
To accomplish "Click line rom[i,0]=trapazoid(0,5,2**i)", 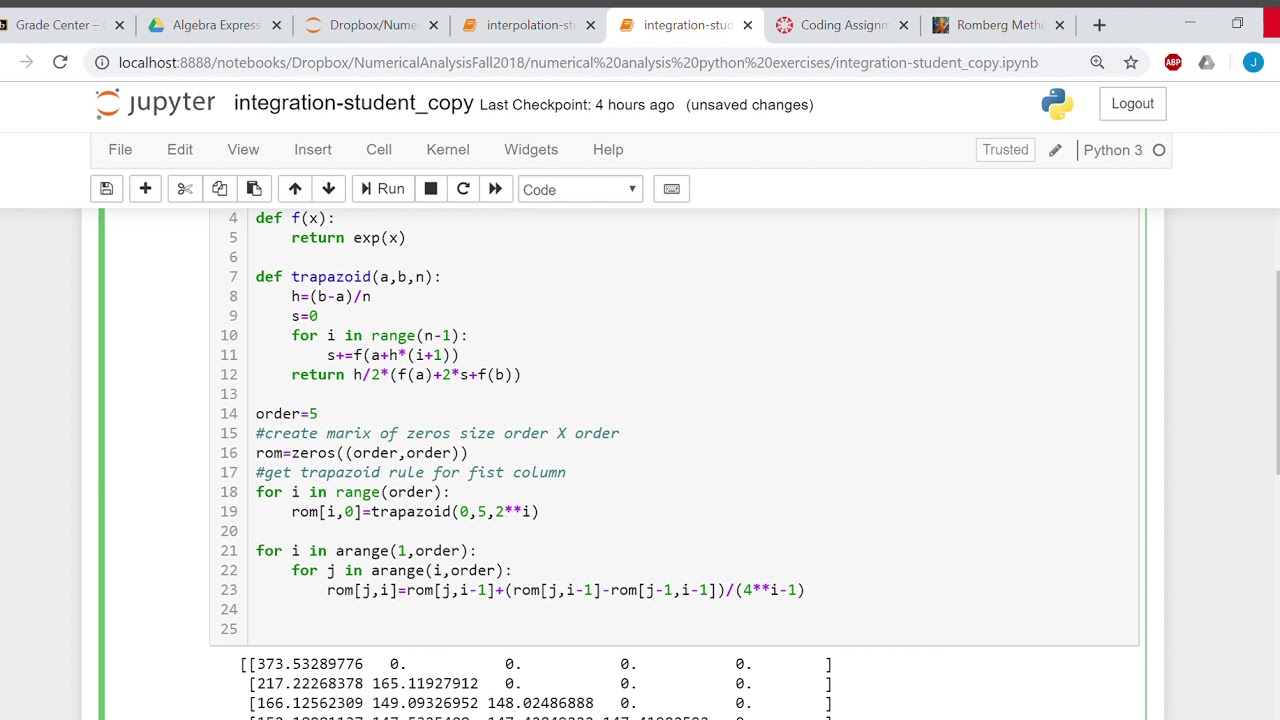I will pos(415,511).
